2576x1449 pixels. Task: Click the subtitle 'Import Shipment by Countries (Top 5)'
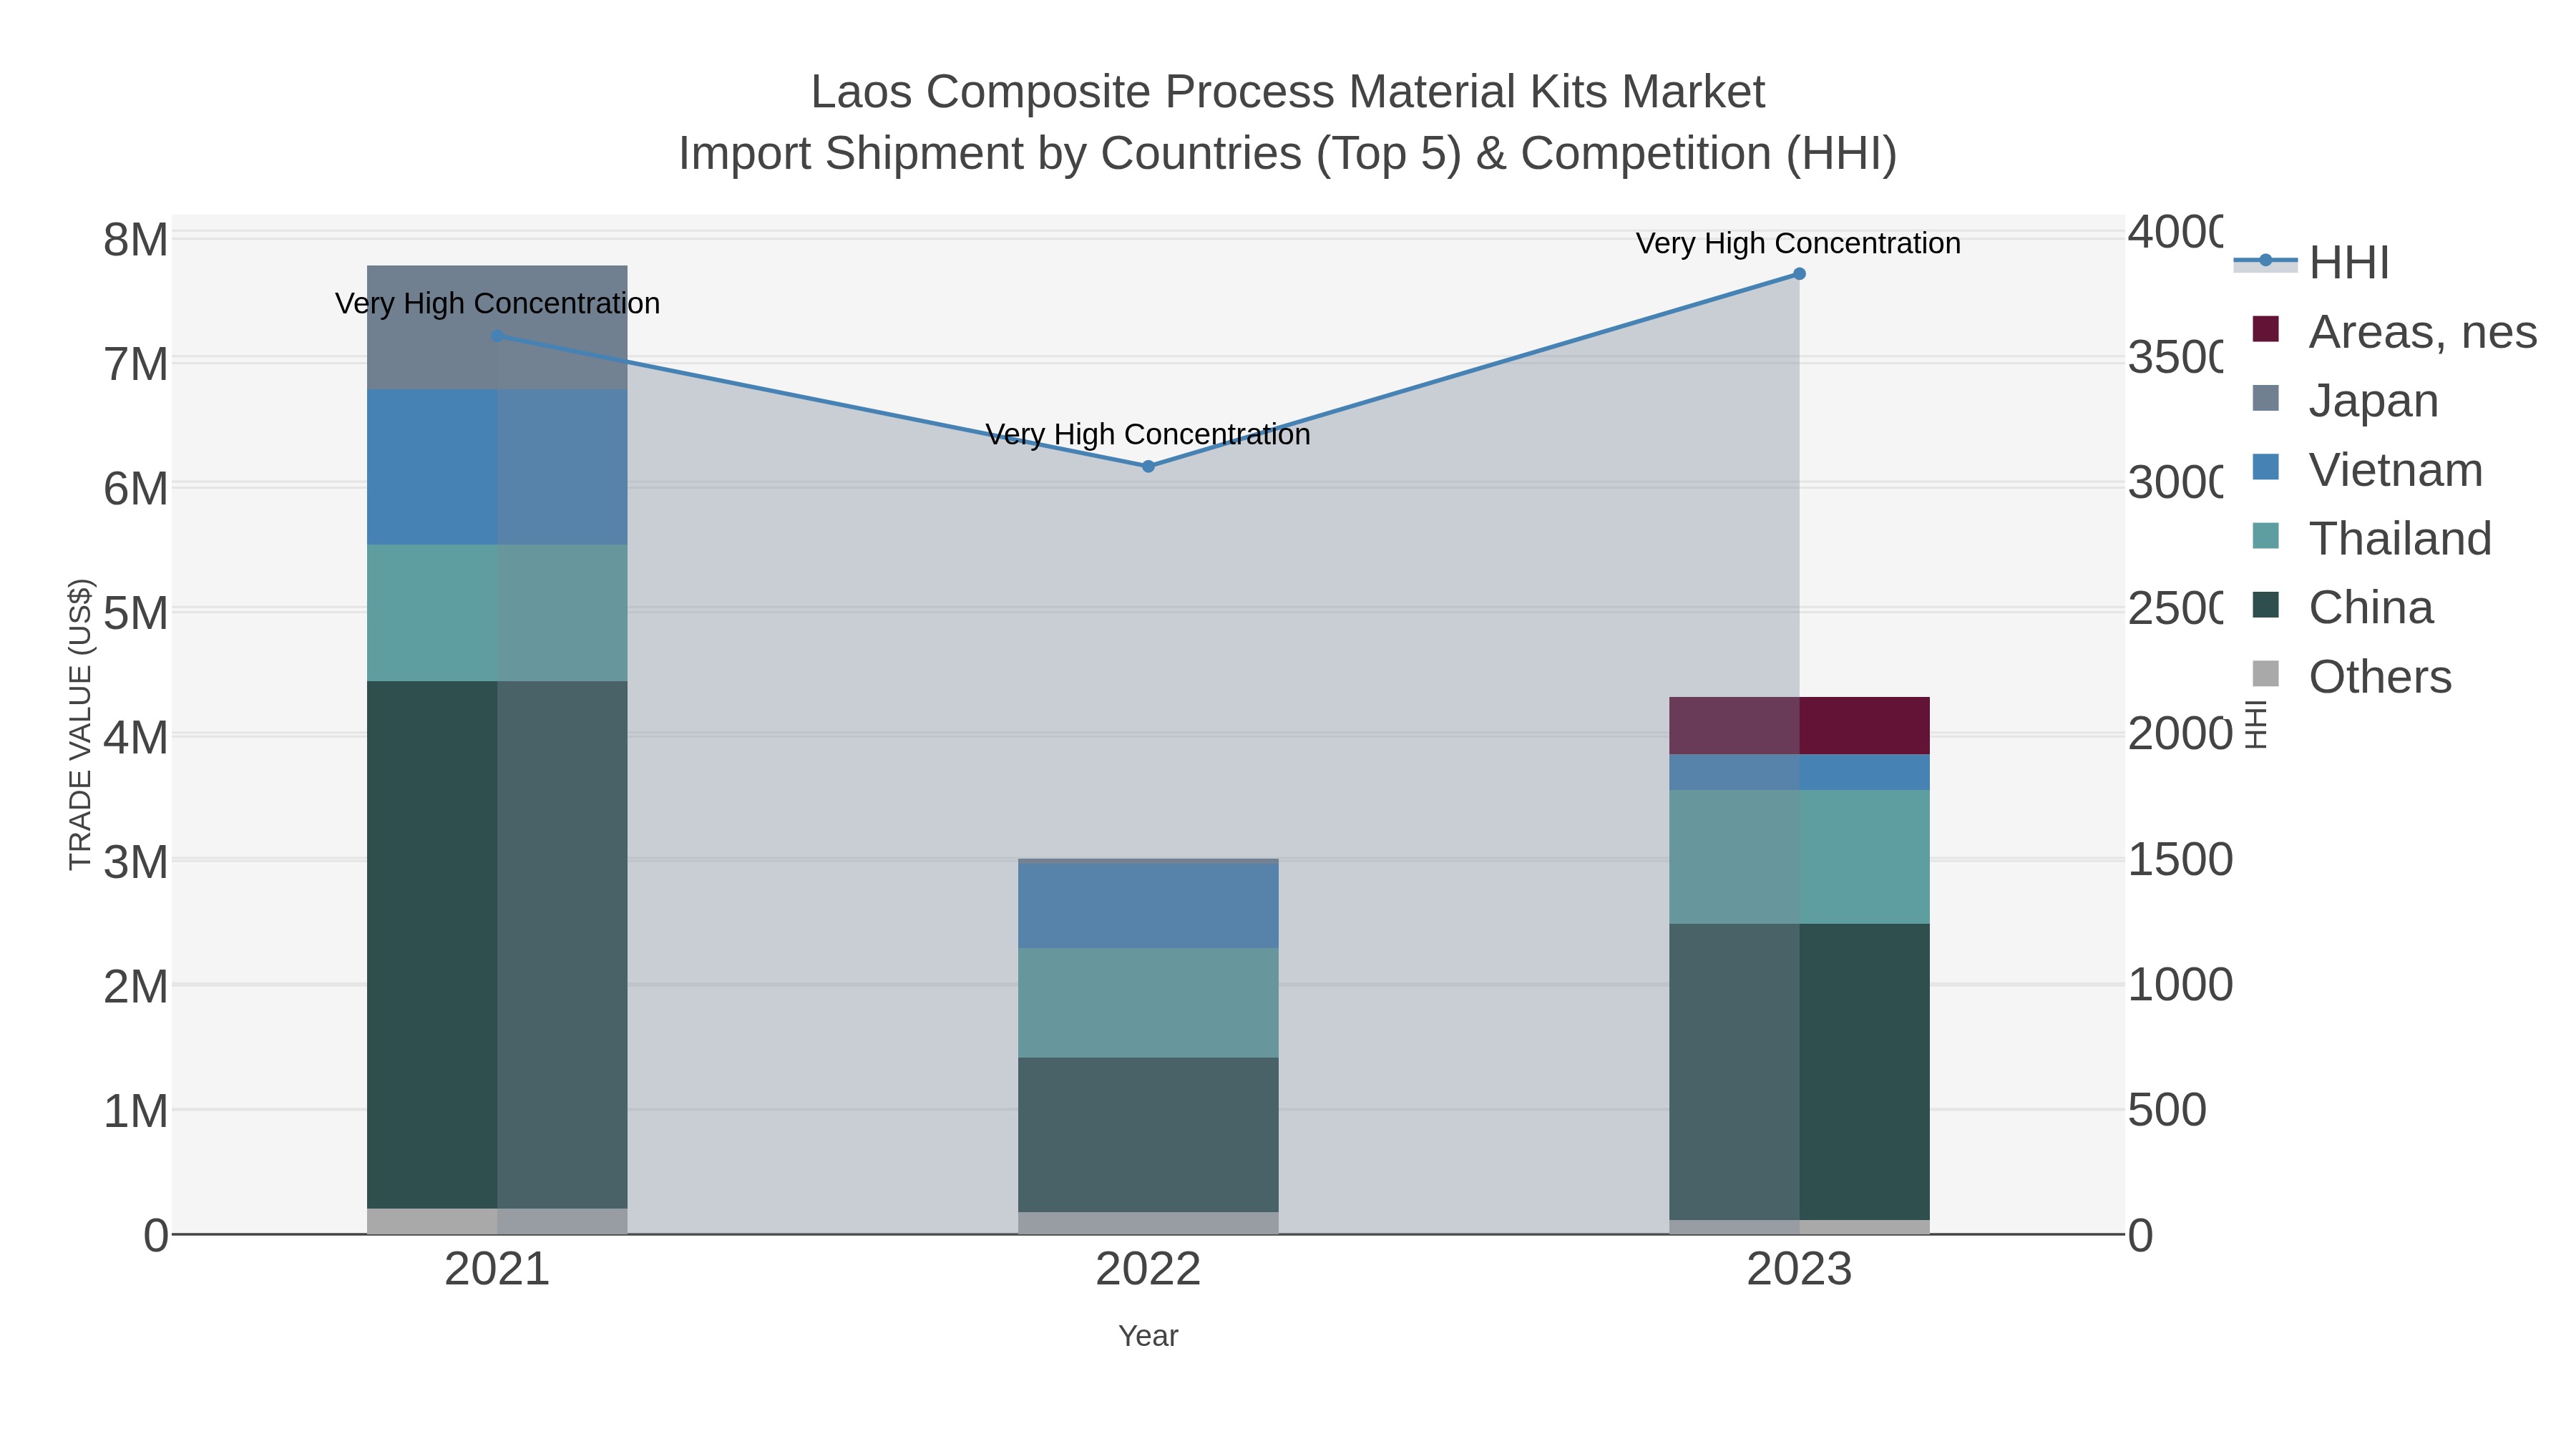(x=1070, y=154)
